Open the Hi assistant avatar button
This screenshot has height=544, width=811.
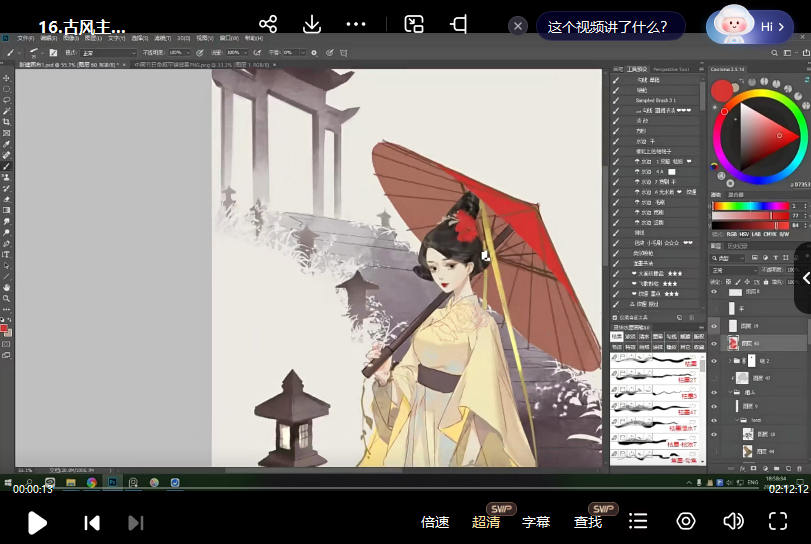(750, 27)
